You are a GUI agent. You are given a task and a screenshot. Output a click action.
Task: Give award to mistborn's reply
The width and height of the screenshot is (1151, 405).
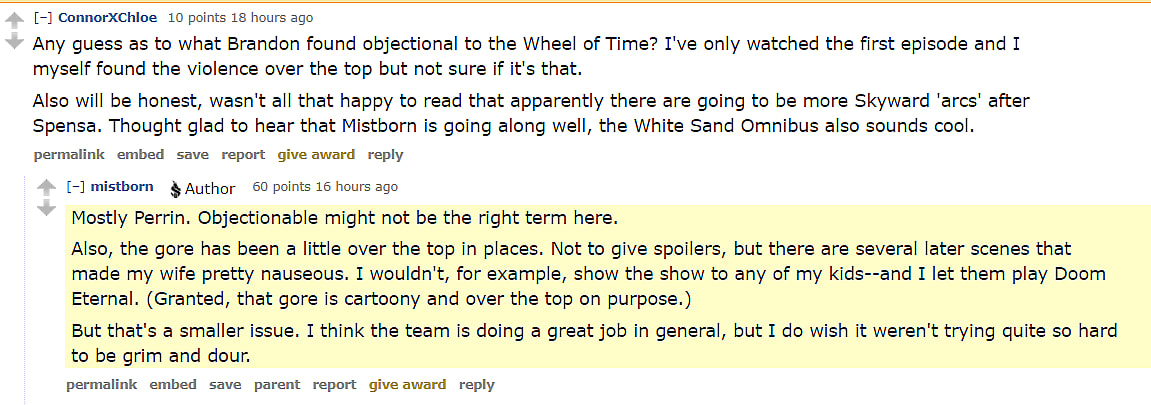coord(408,385)
